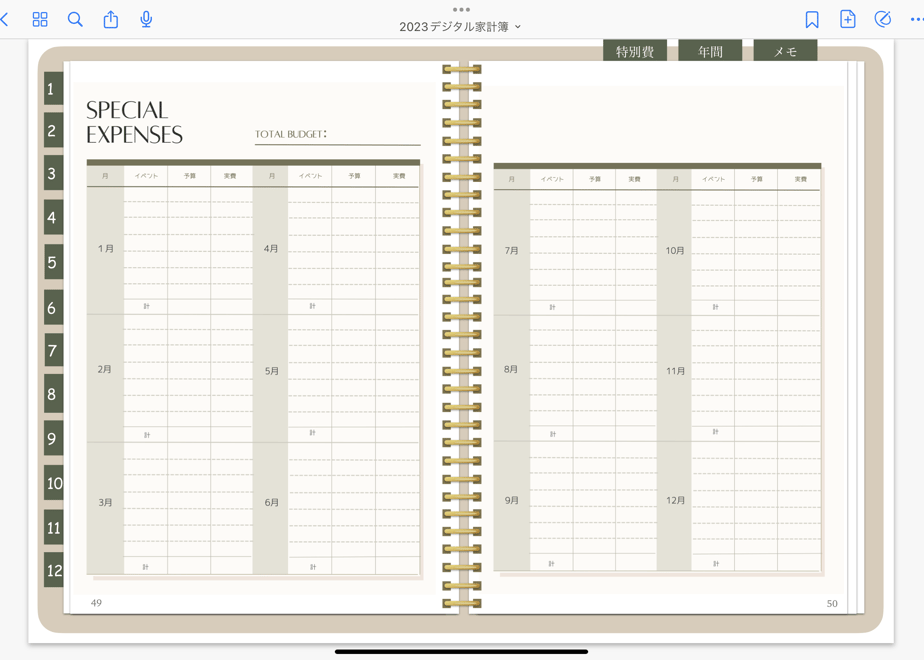Screen dimensions: 924x660
Task: Open the page thumbnails grid view
Action: pyautogui.click(x=40, y=19)
